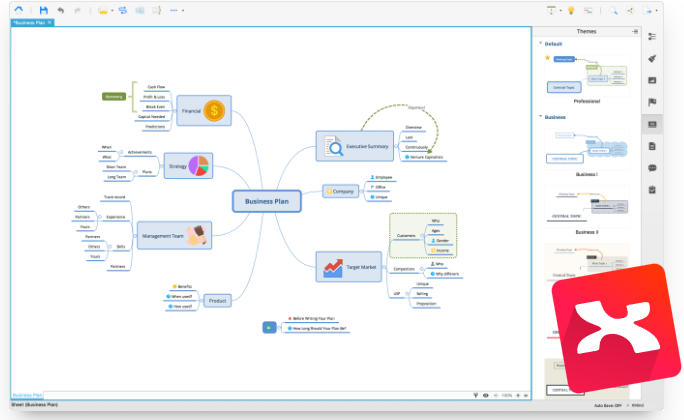Image resolution: width=684 pixels, height=420 pixels.
Task: Open the Markers flag panel in the sidebar
Action: coord(652,102)
